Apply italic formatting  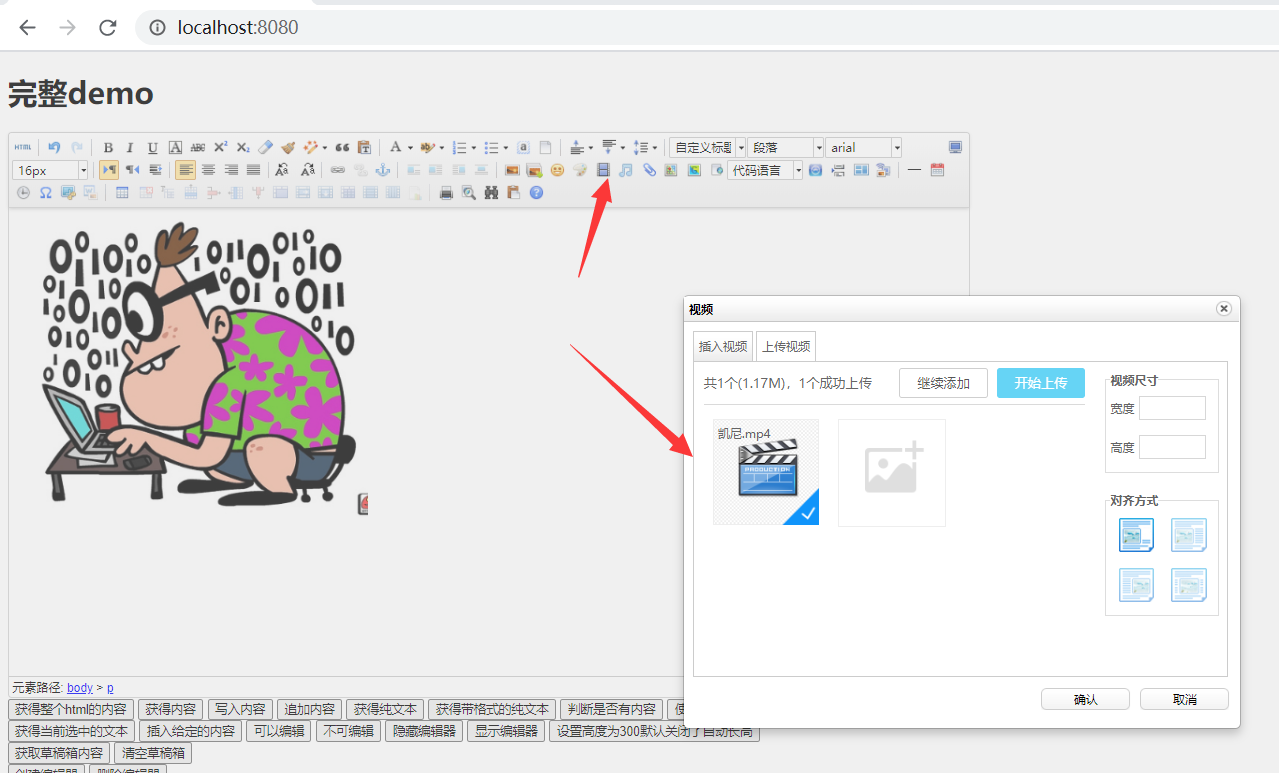coord(130,147)
